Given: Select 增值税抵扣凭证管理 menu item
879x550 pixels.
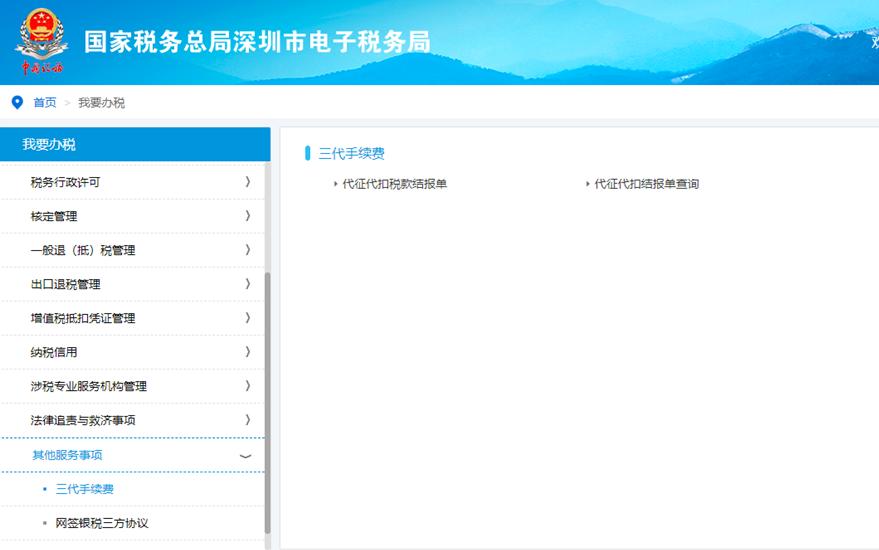Looking at the screenshot, I should coord(83,318).
